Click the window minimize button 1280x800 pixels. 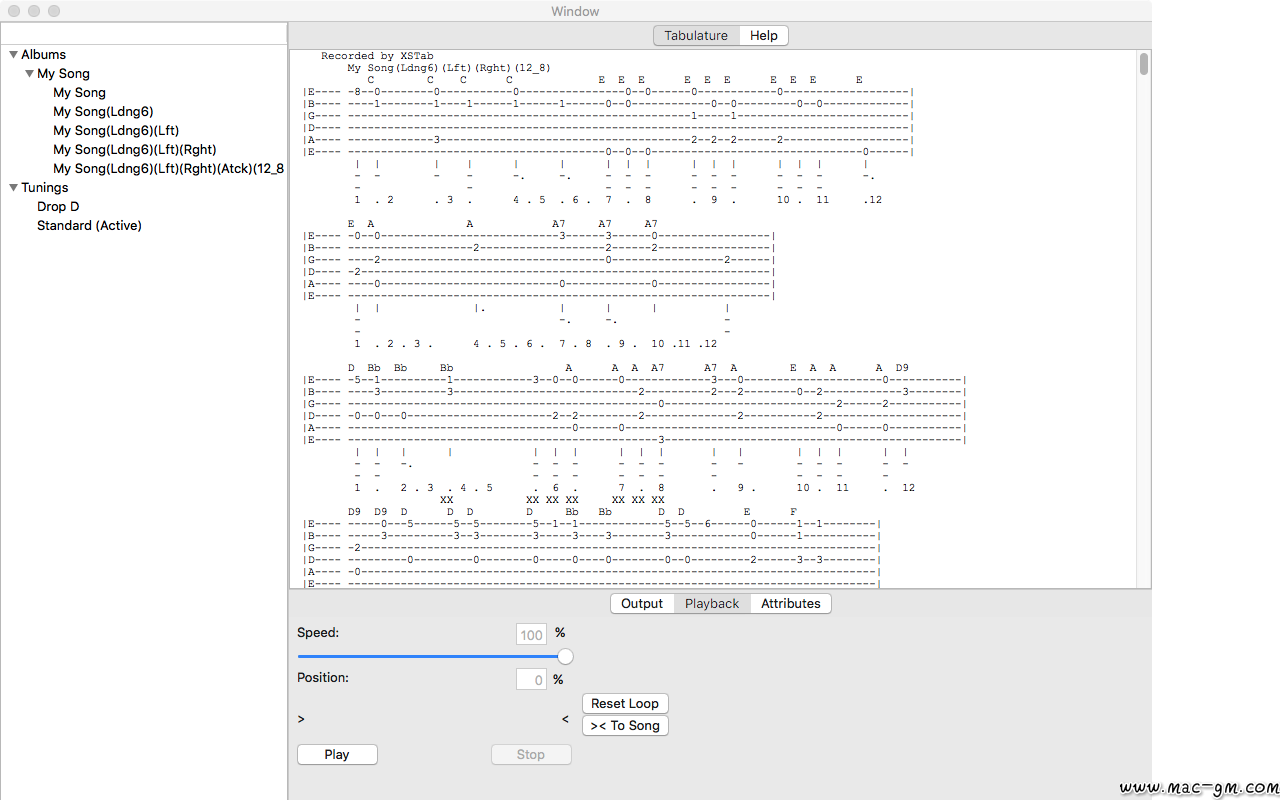[x=34, y=11]
